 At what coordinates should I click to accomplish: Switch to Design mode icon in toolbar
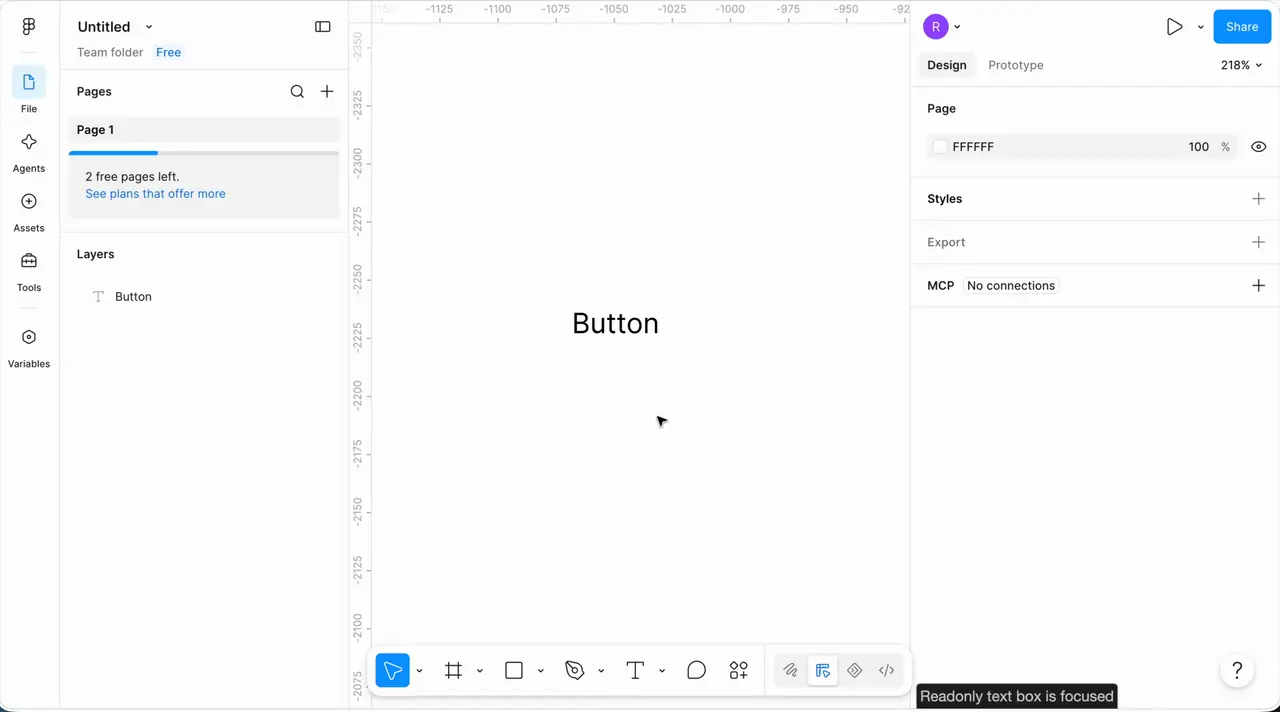click(x=822, y=670)
